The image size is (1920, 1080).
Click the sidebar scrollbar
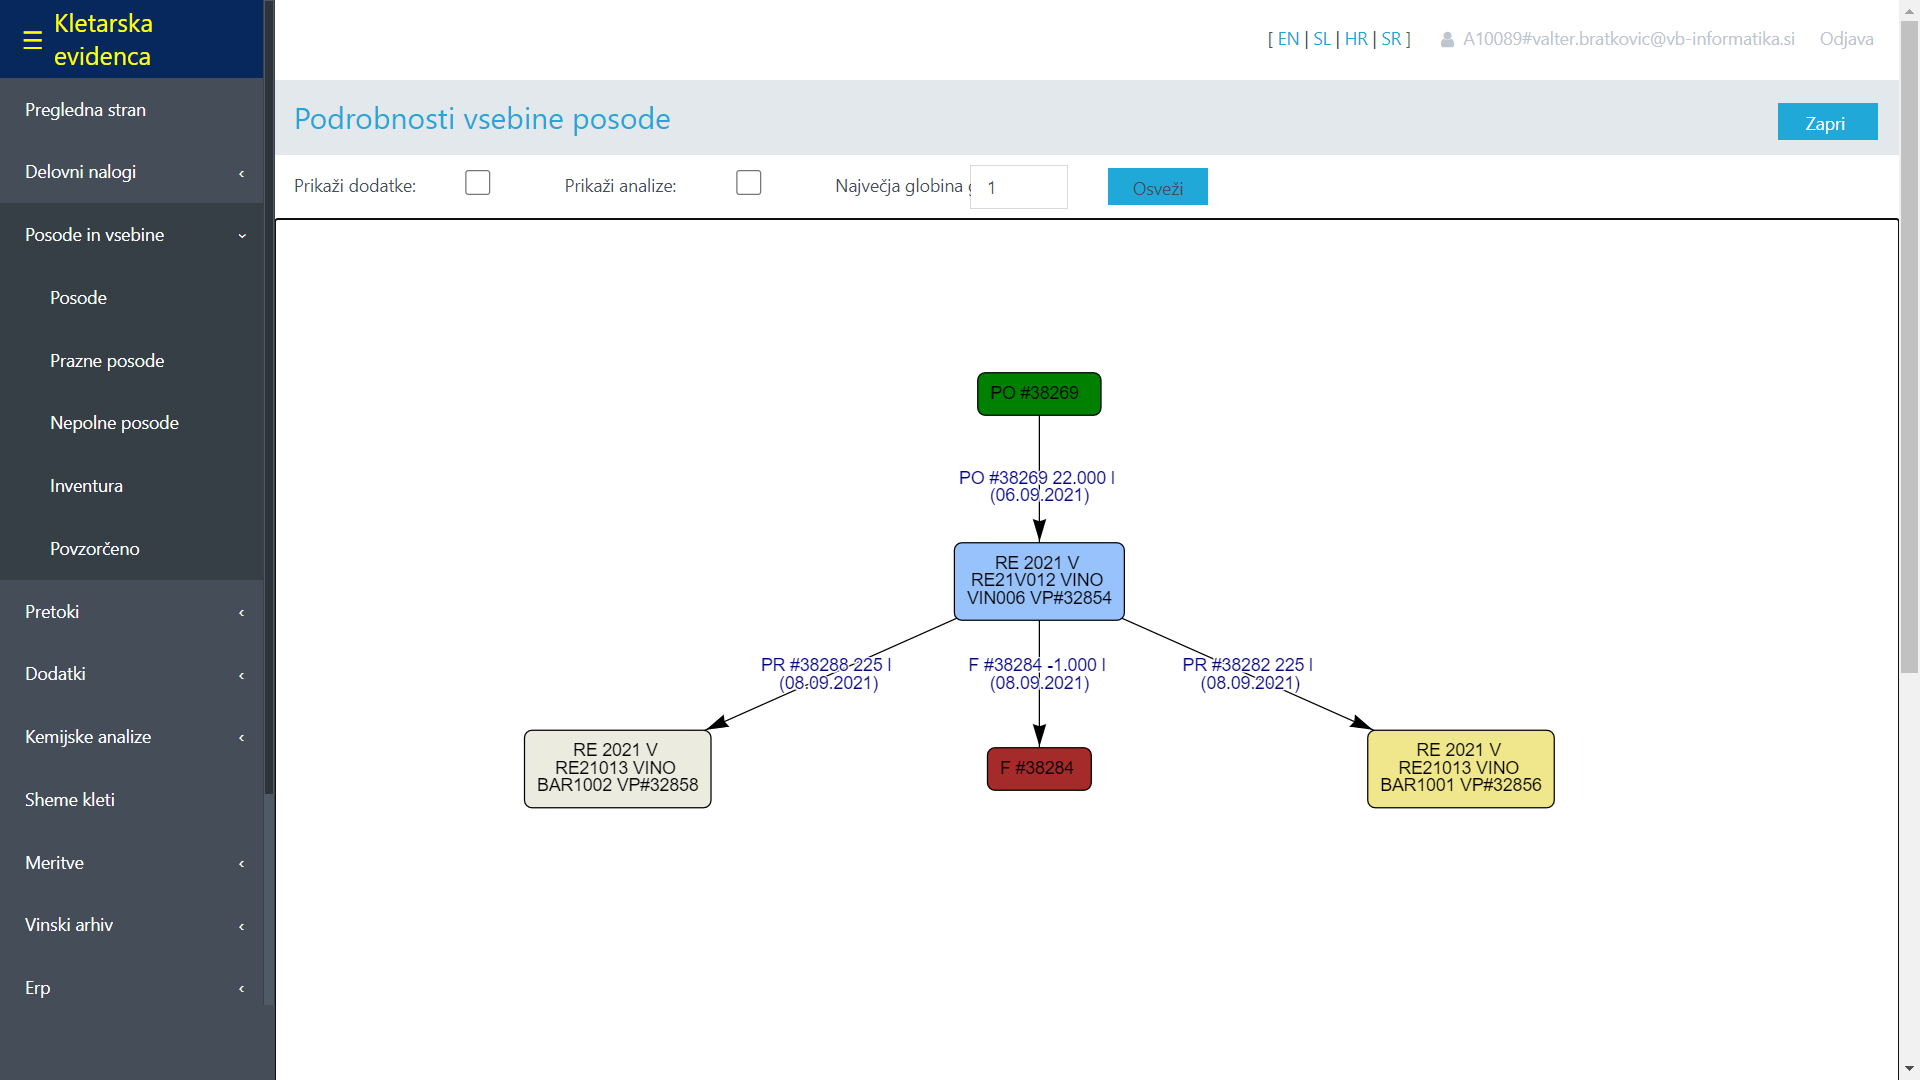(268, 400)
